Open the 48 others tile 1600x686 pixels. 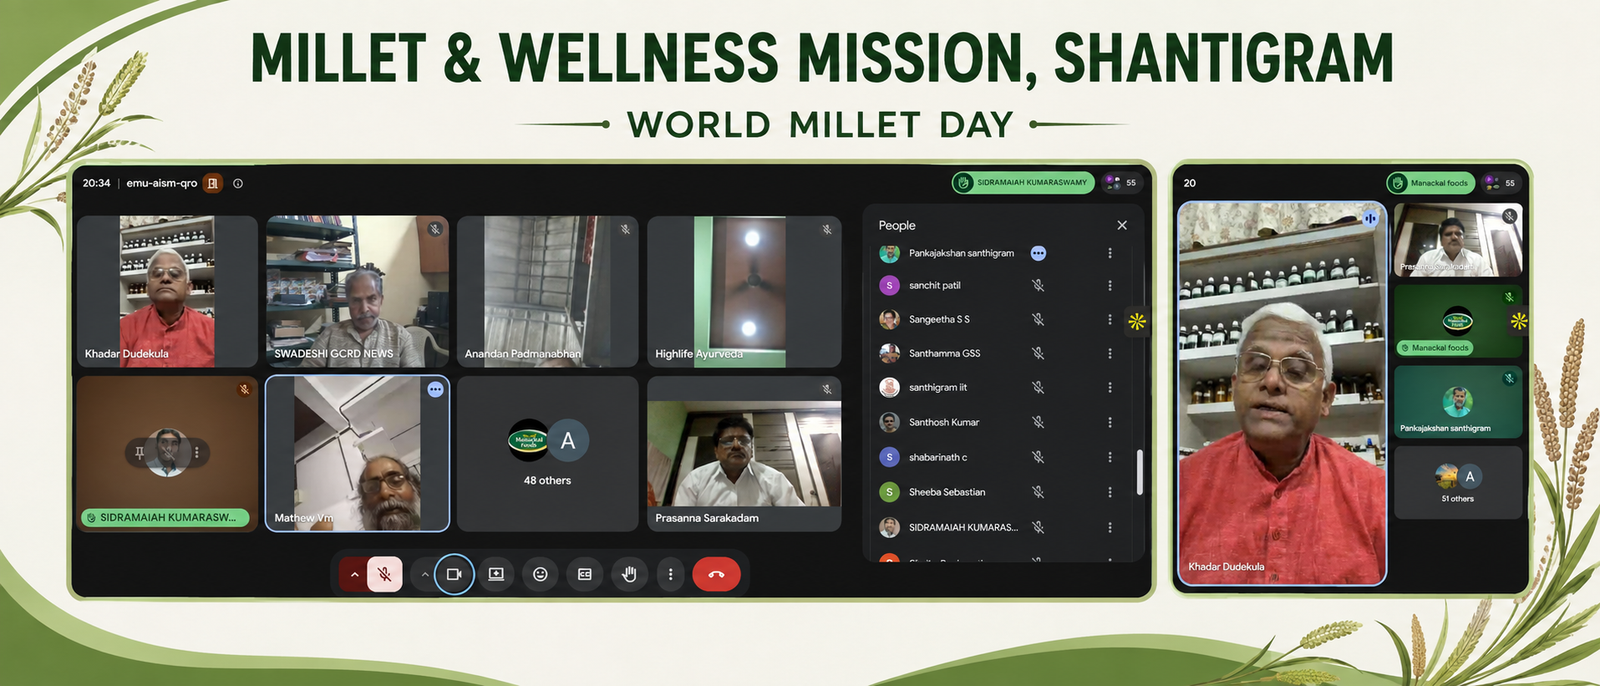(548, 453)
